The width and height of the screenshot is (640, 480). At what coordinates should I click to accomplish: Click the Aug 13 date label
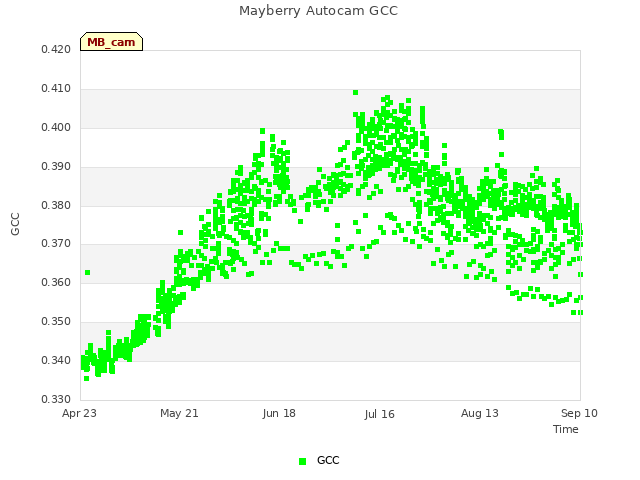click(480, 413)
